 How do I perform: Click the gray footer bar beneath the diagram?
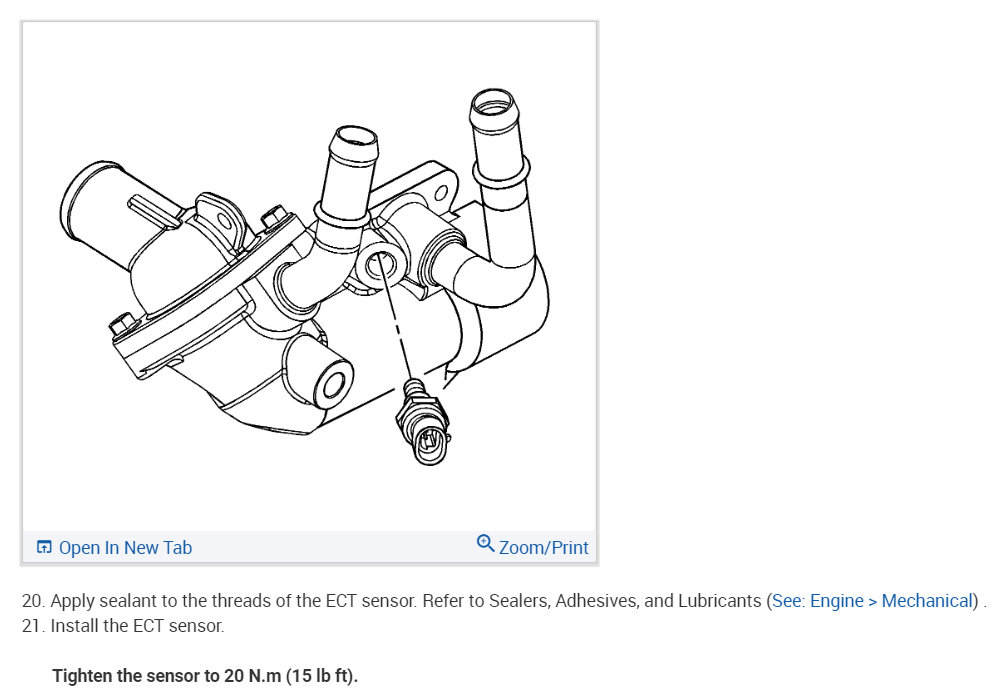[x=309, y=547]
